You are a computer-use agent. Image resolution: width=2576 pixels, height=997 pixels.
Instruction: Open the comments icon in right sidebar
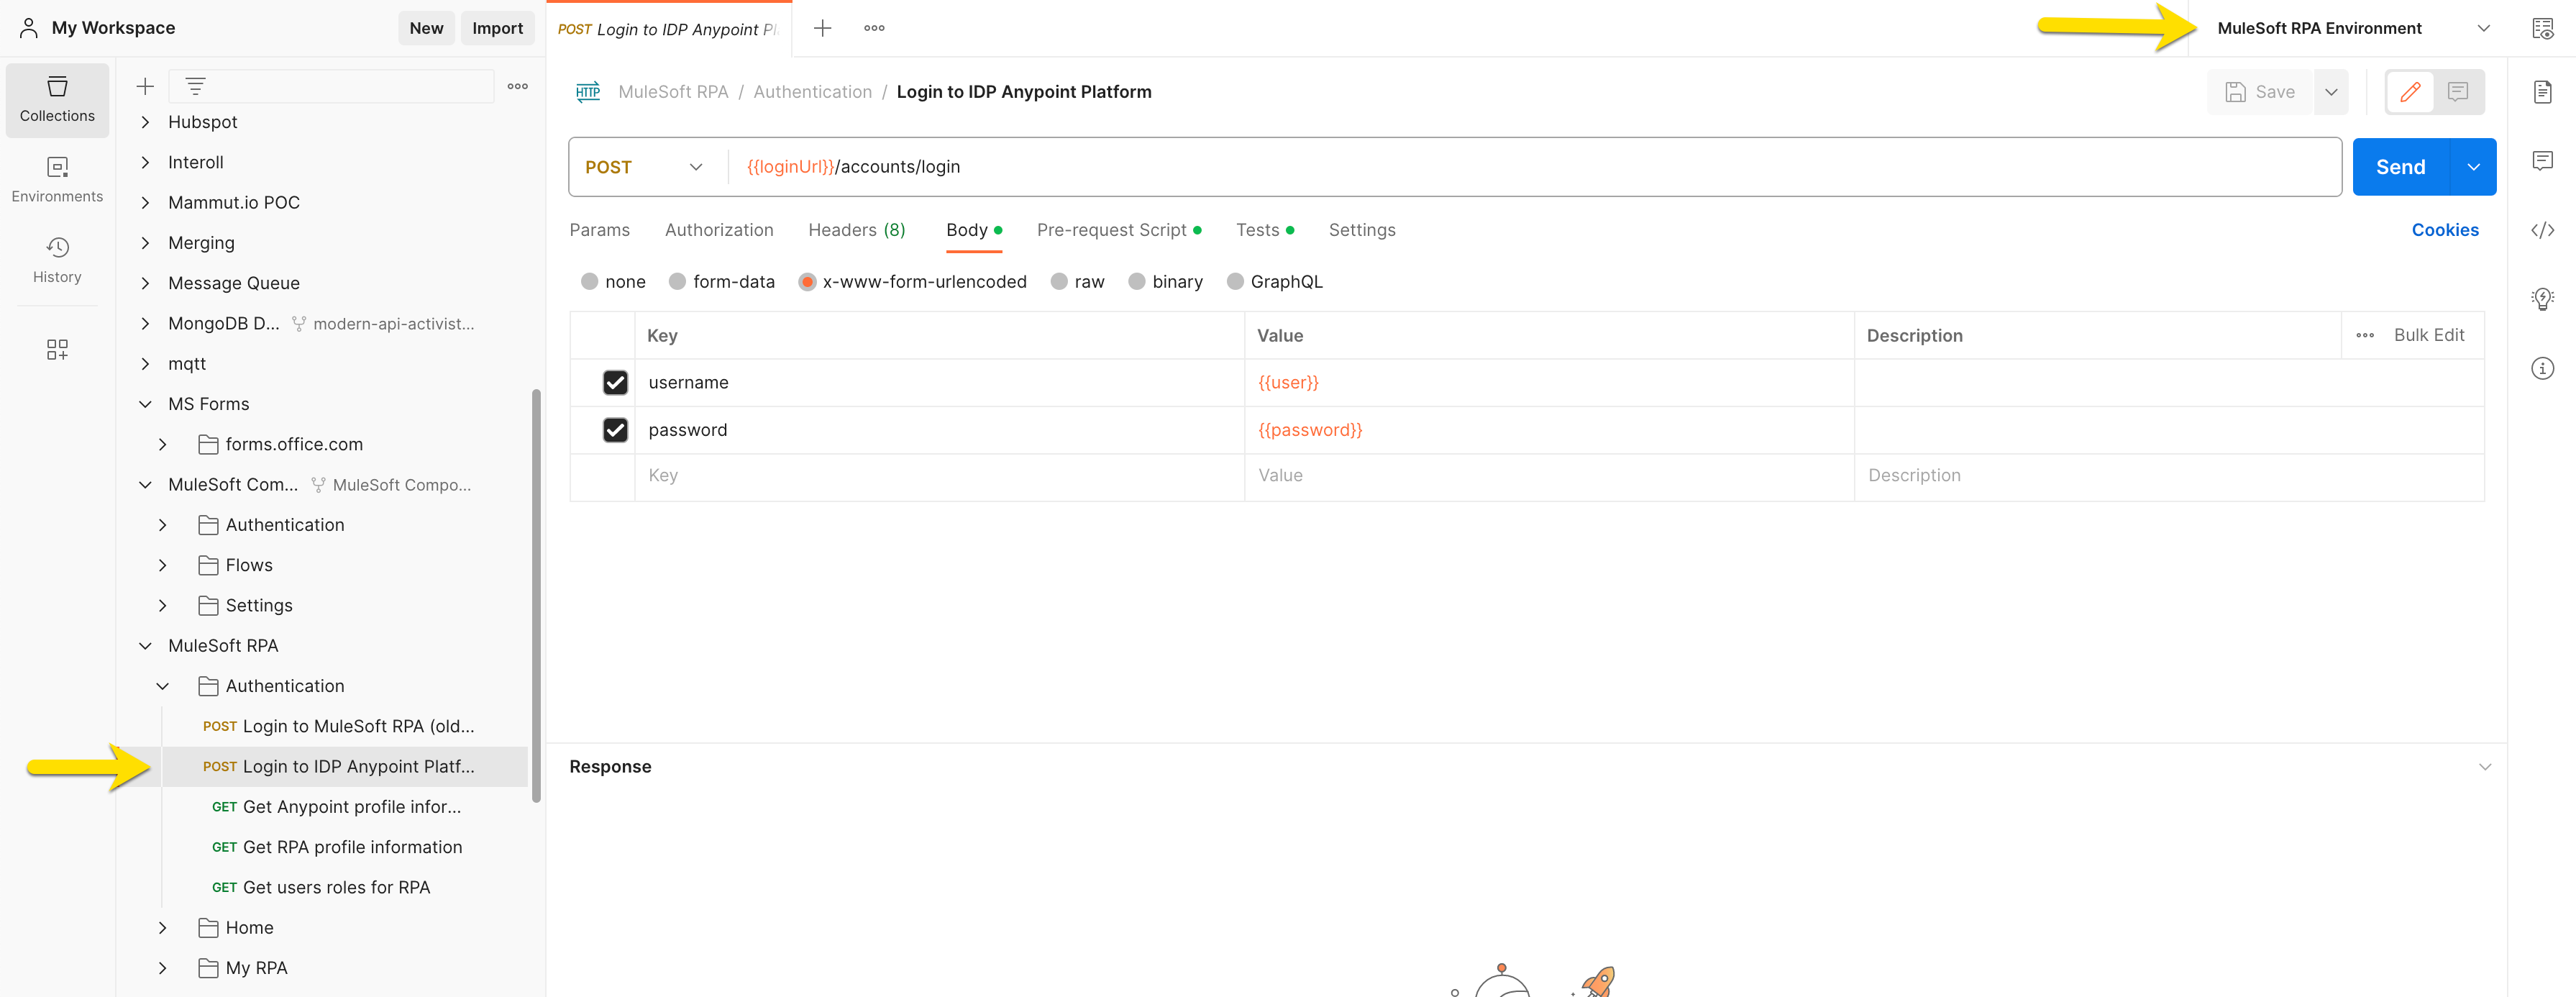tap(2542, 161)
